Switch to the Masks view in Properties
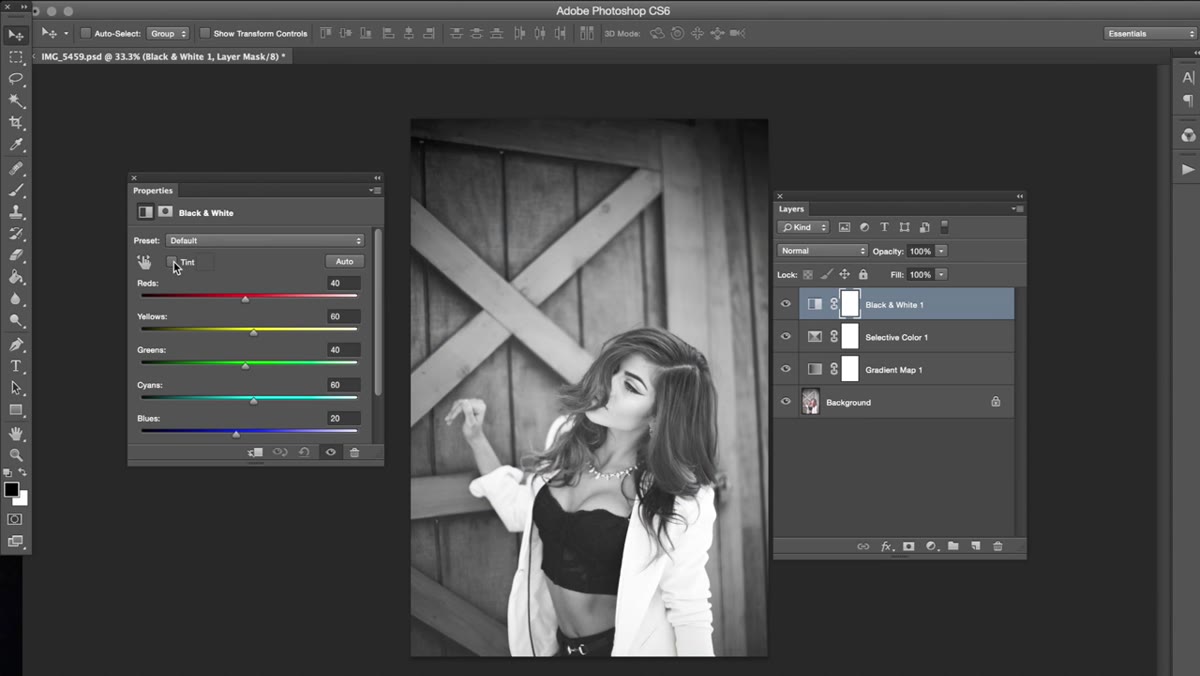 tap(165, 212)
